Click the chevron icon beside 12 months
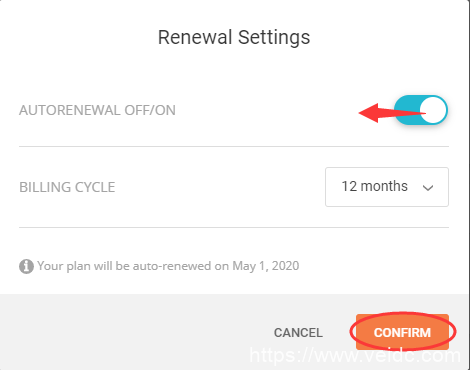 428,188
